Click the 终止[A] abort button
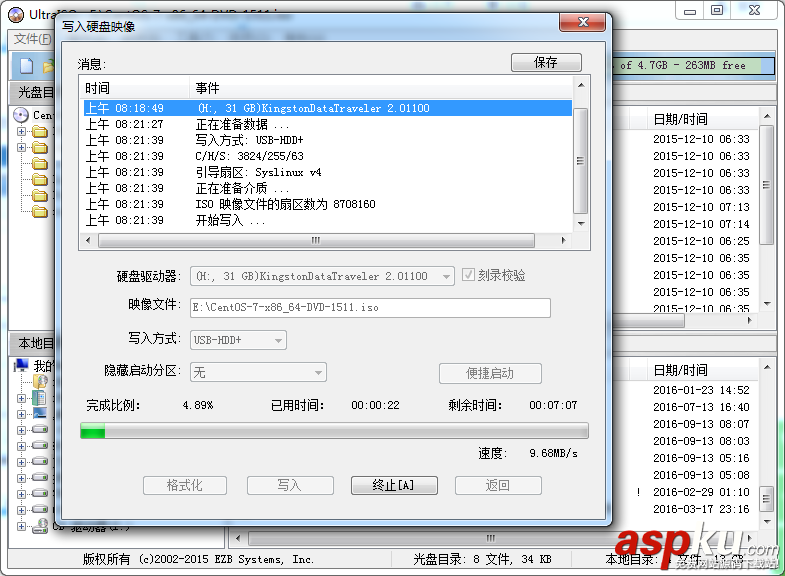Viewport: 785px width, 576px height. (x=394, y=485)
